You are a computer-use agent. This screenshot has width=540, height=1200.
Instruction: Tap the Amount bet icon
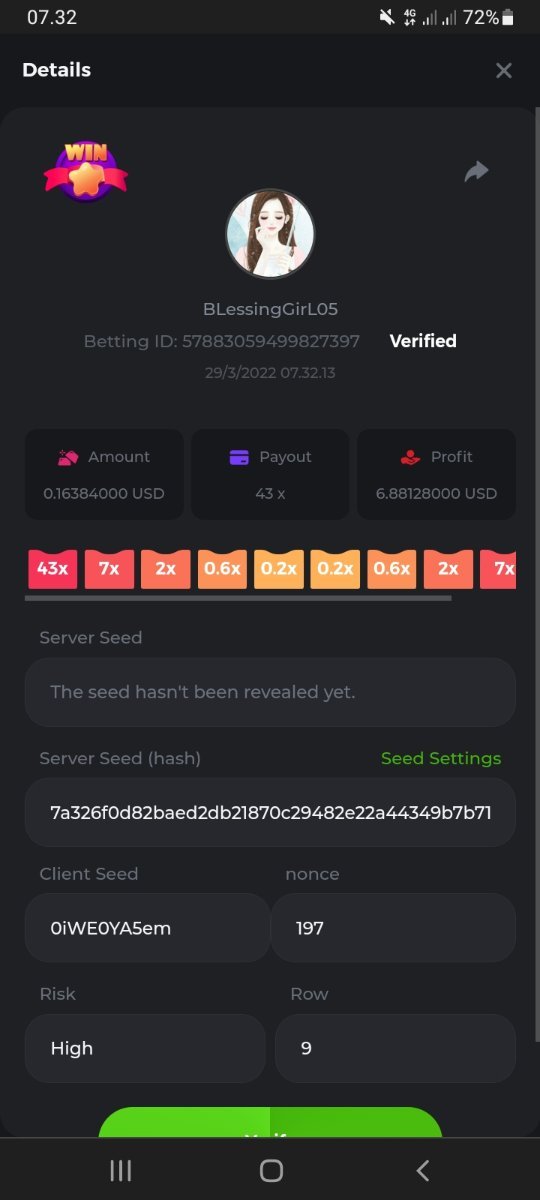68,457
